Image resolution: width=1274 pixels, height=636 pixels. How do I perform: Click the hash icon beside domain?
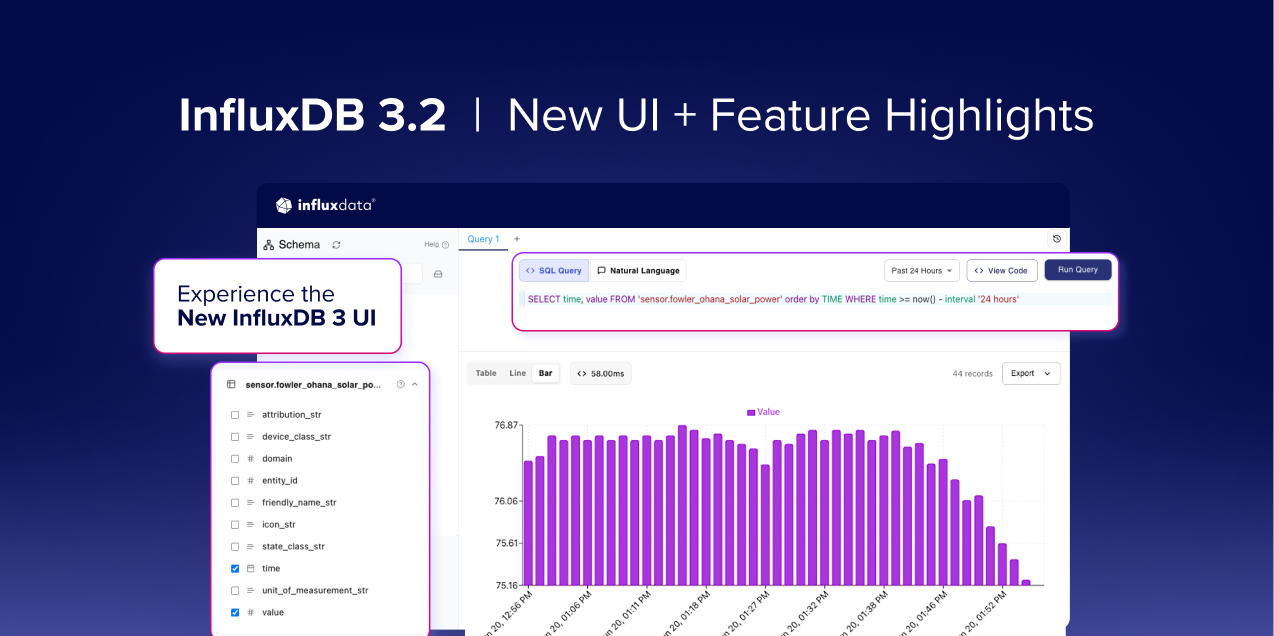250,458
